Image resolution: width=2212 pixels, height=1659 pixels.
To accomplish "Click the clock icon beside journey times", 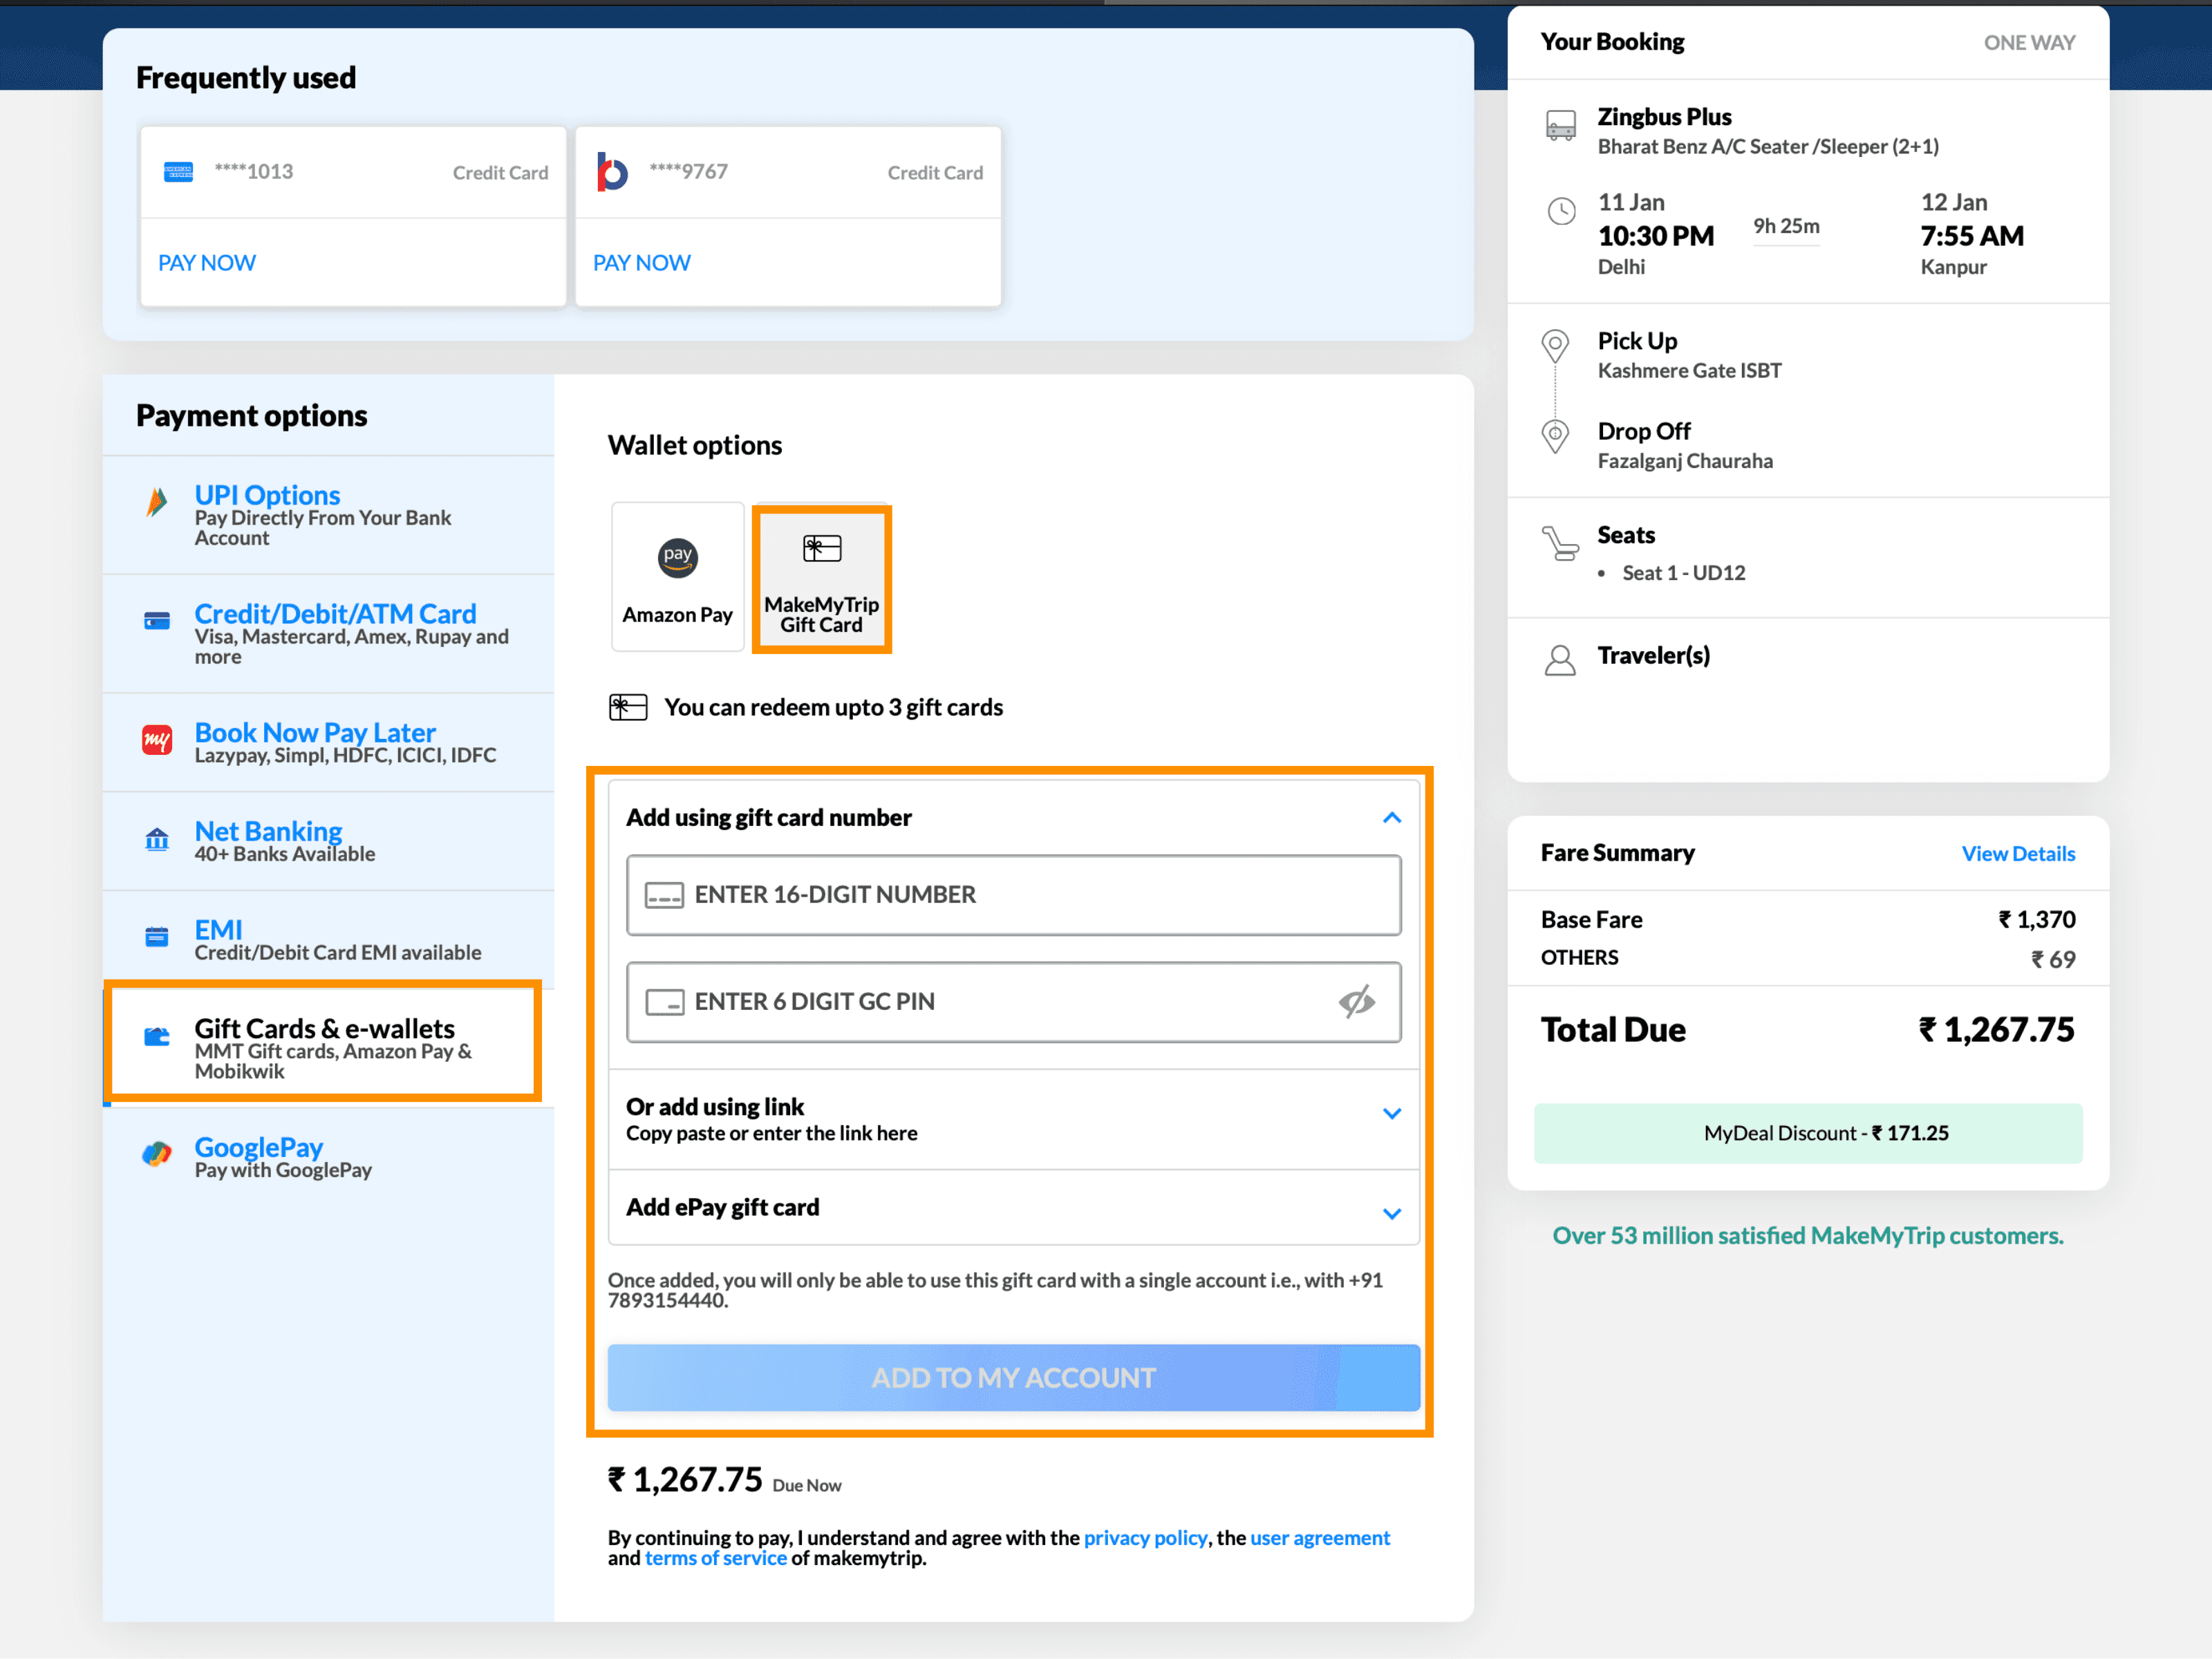I will point(1561,211).
